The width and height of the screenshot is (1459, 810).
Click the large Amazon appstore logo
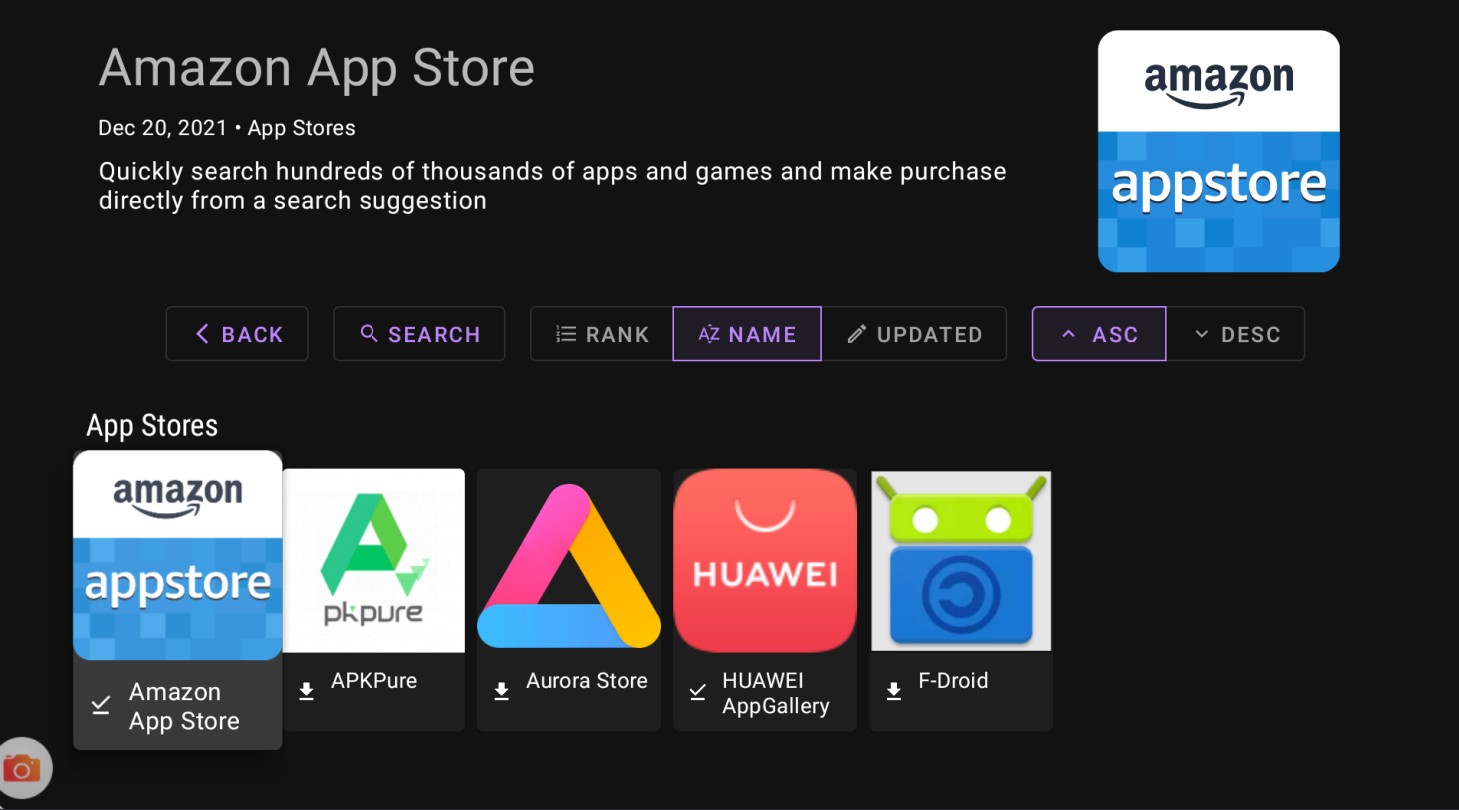pos(1218,151)
